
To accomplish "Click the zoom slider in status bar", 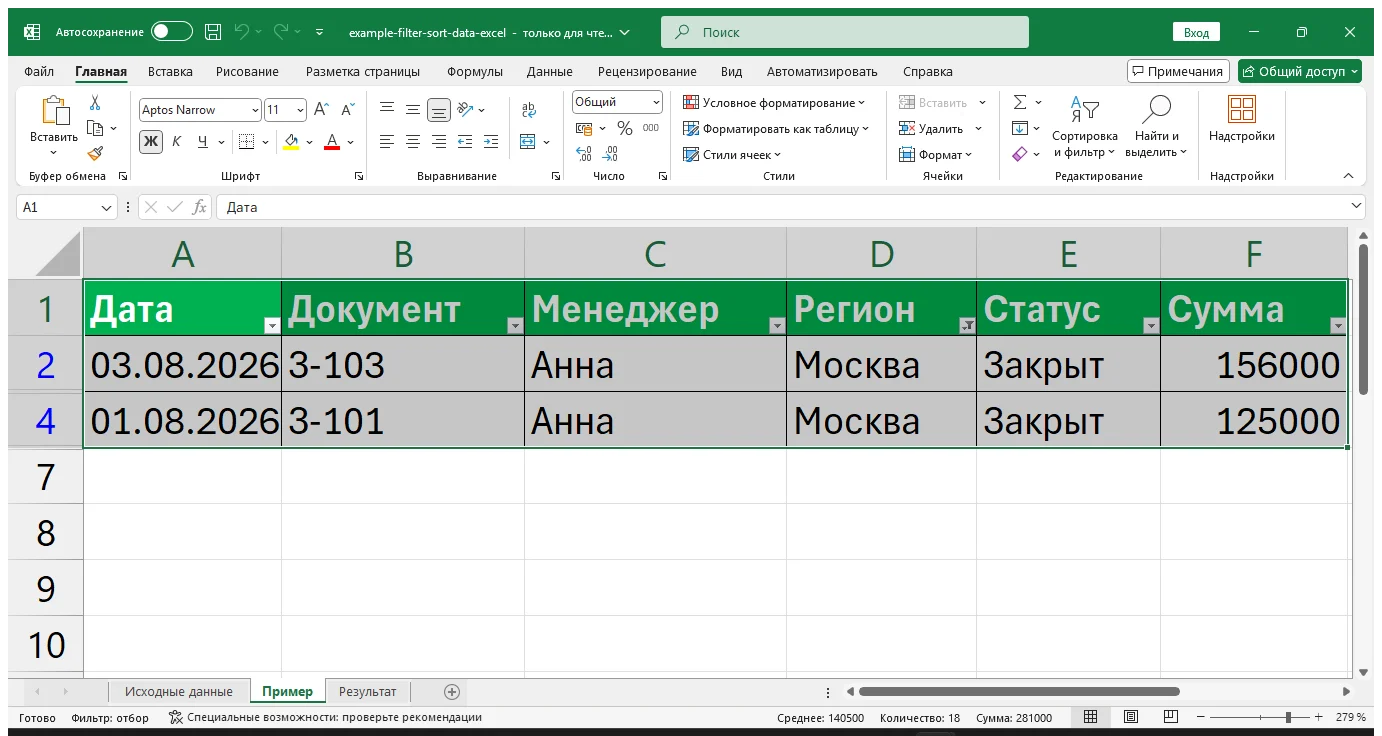I will (1259, 717).
